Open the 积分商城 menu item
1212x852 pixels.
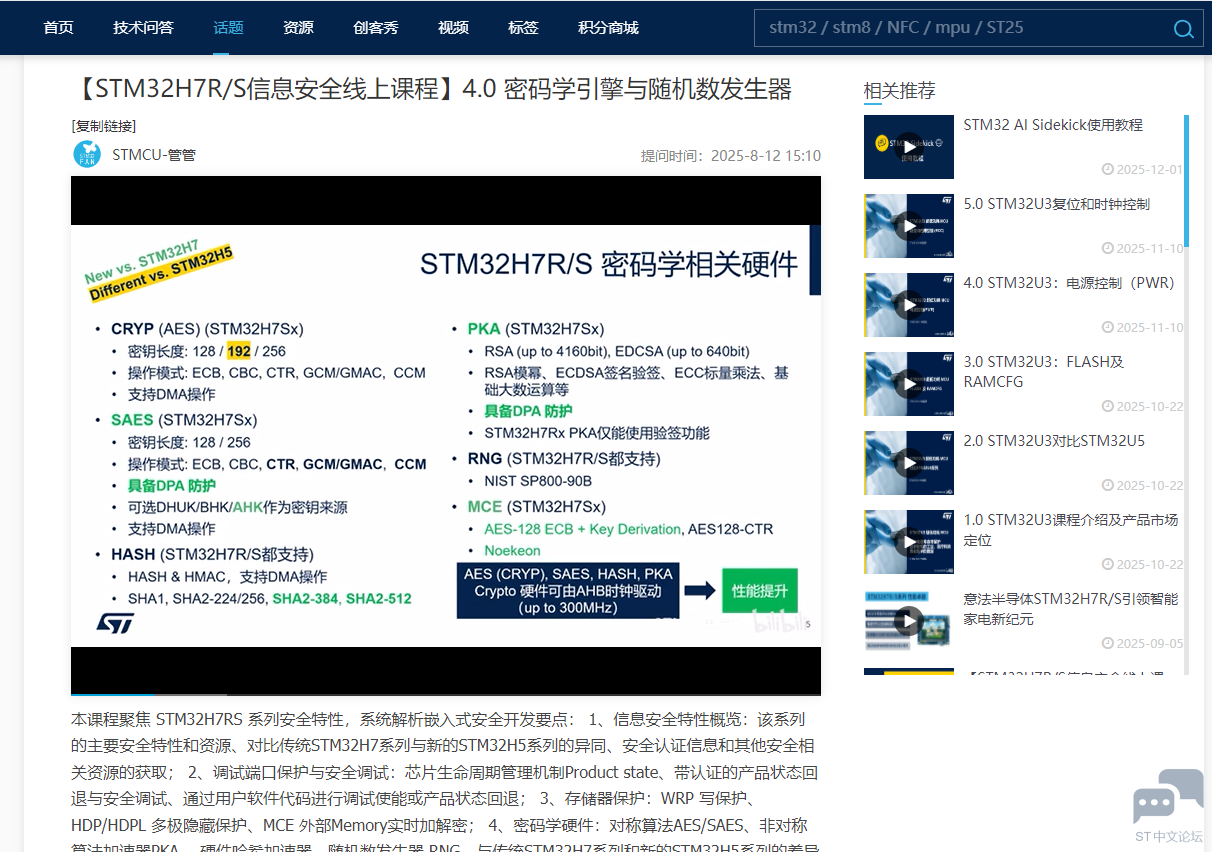[606, 28]
